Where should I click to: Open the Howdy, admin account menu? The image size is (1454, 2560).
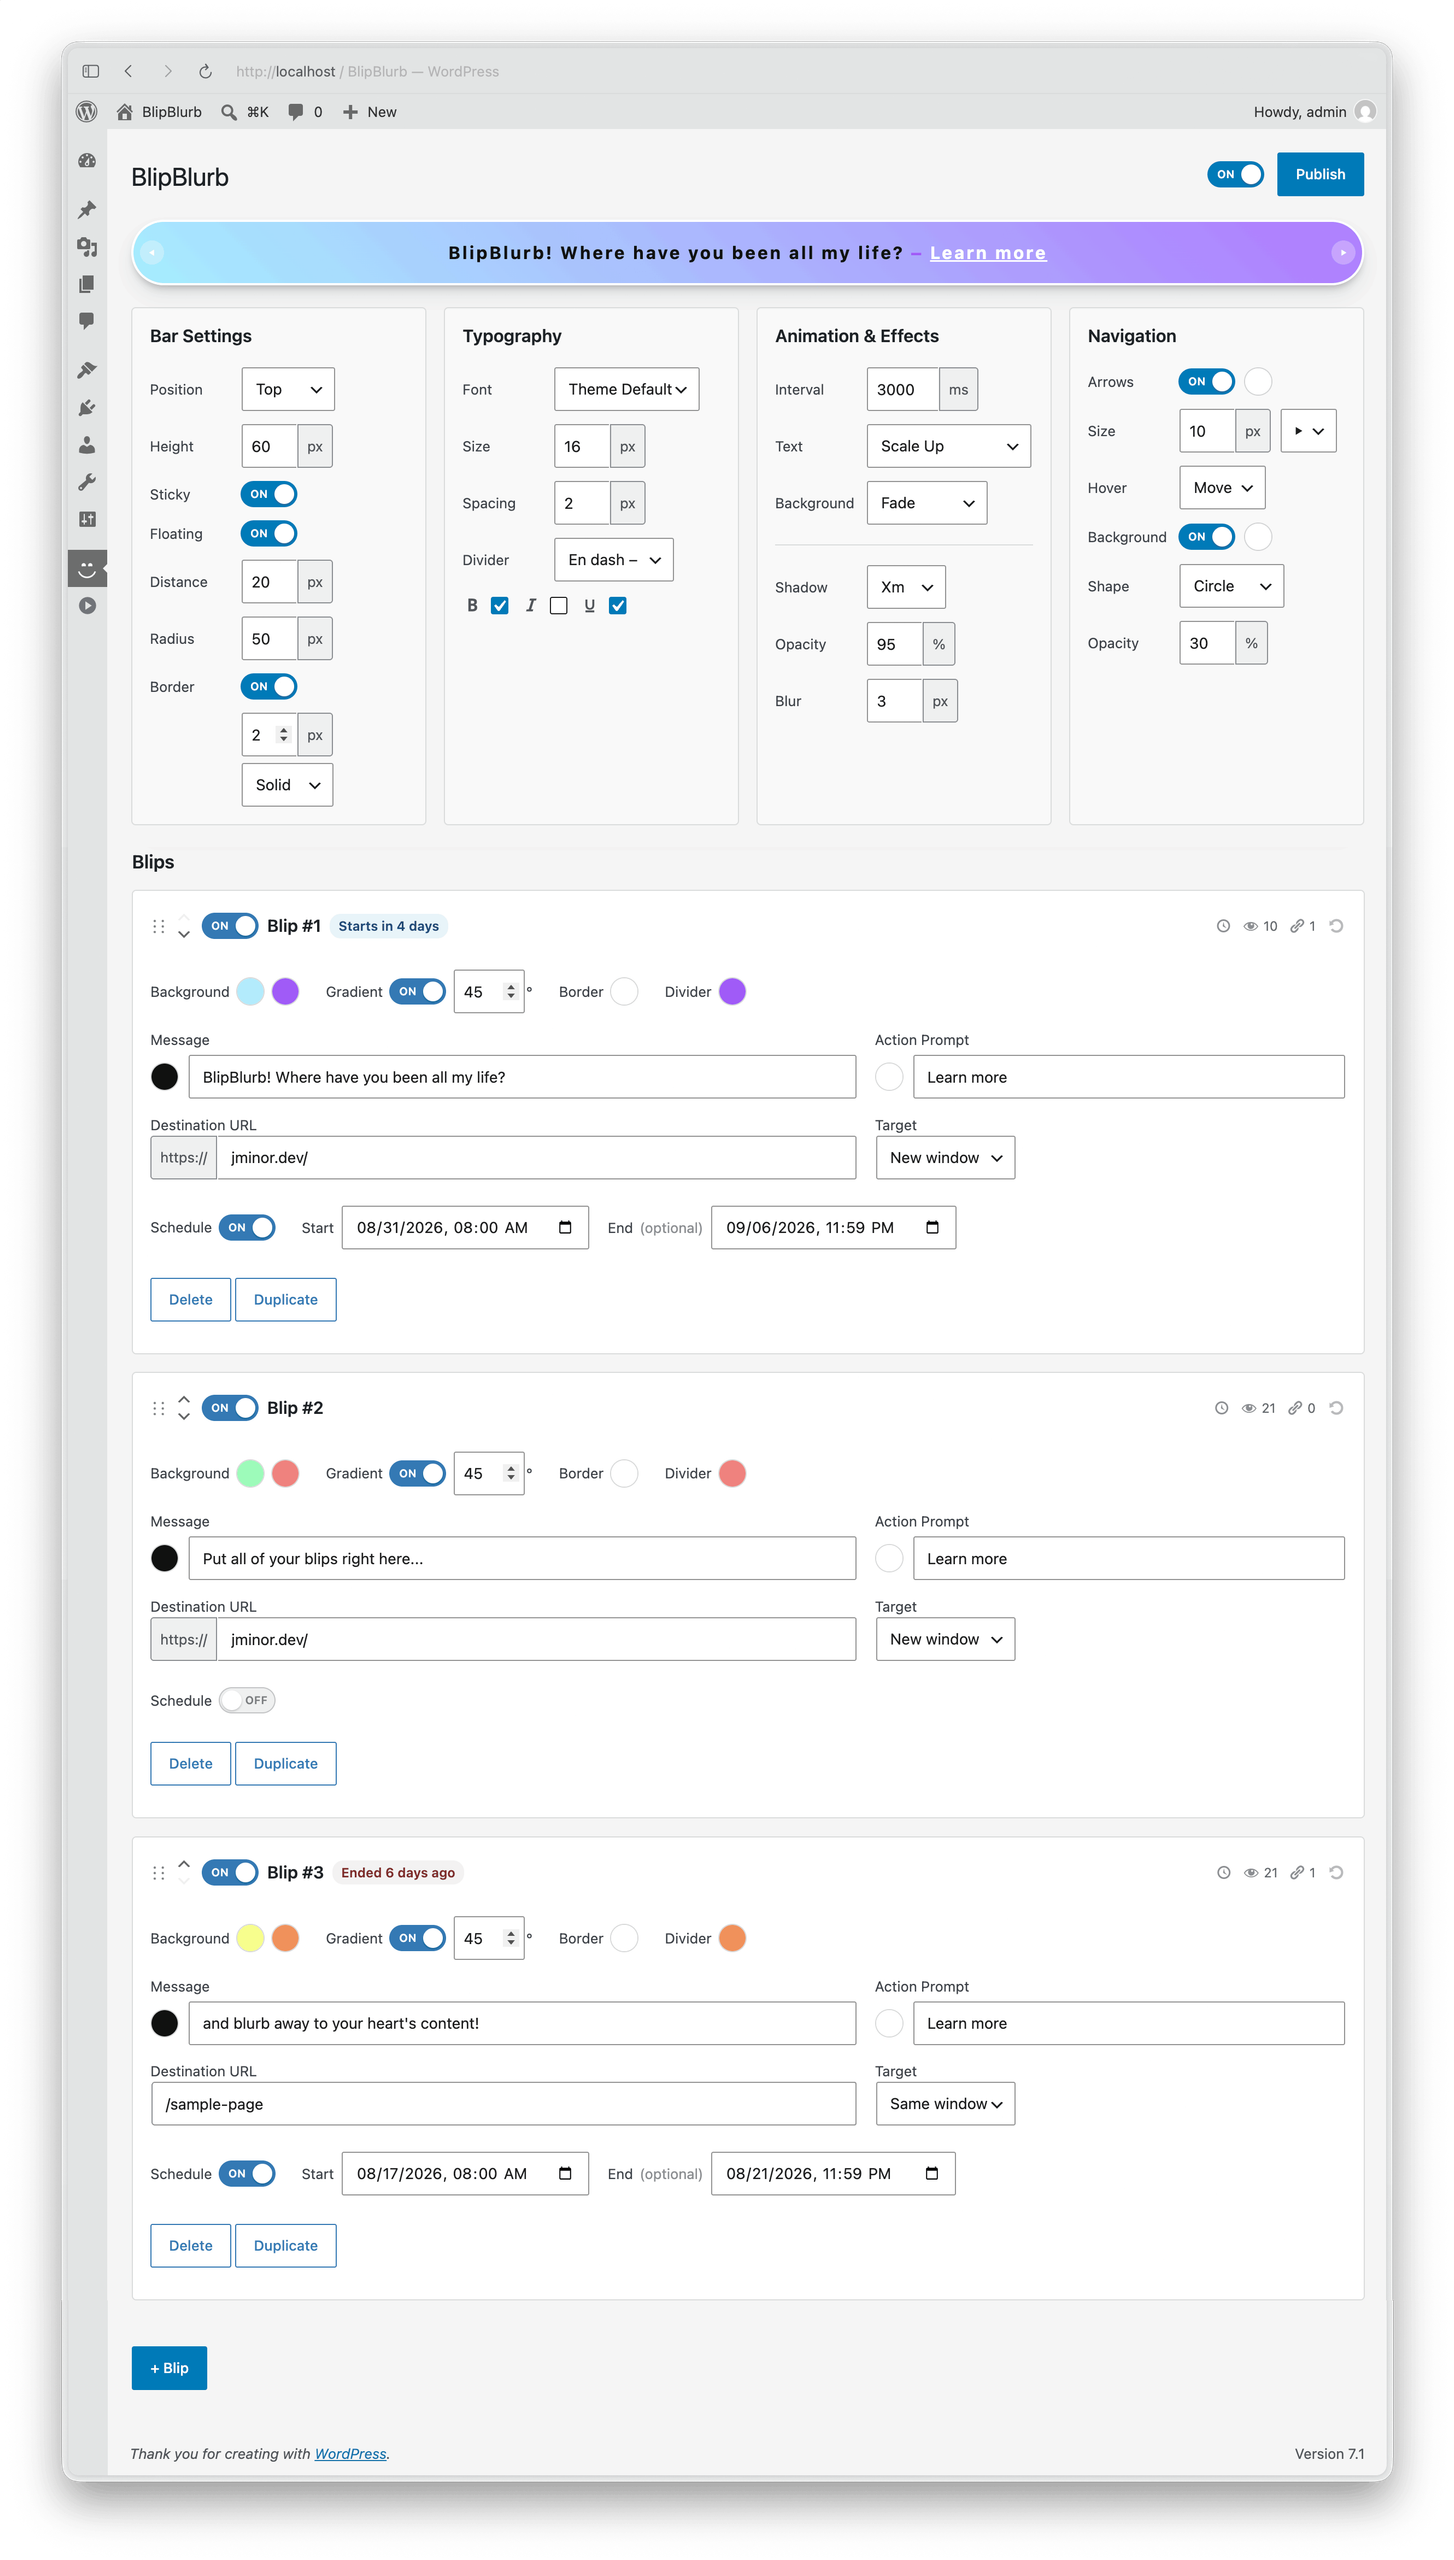coord(1314,112)
